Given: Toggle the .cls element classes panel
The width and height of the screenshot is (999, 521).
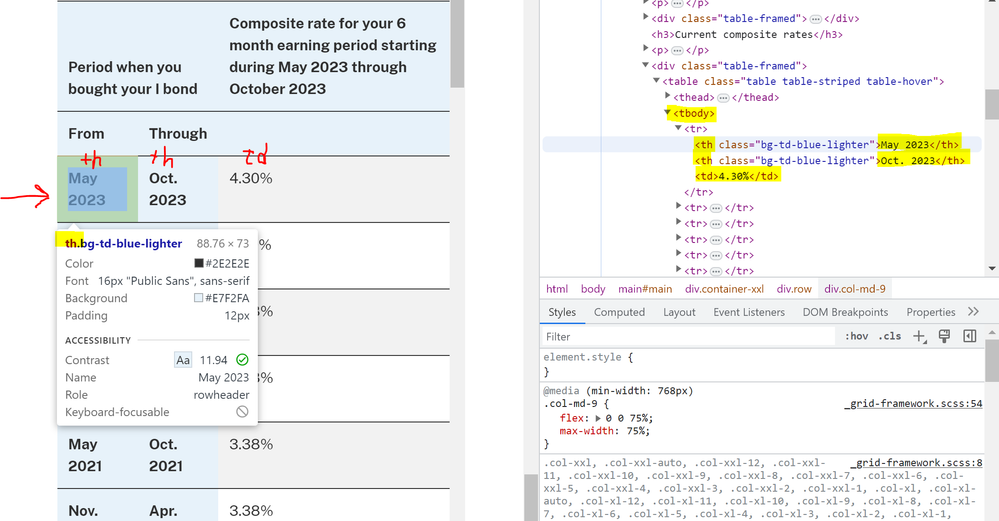Looking at the screenshot, I should click(890, 336).
